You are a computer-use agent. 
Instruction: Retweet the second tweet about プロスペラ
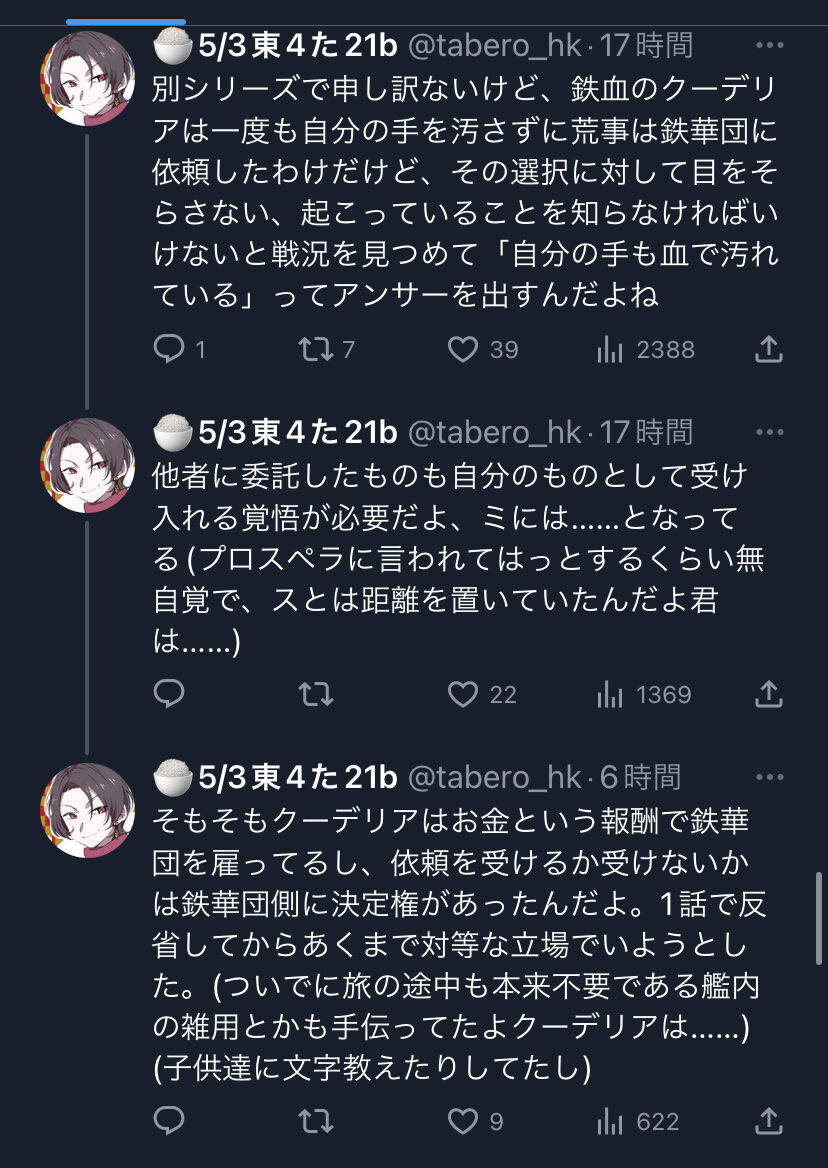[316, 694]
